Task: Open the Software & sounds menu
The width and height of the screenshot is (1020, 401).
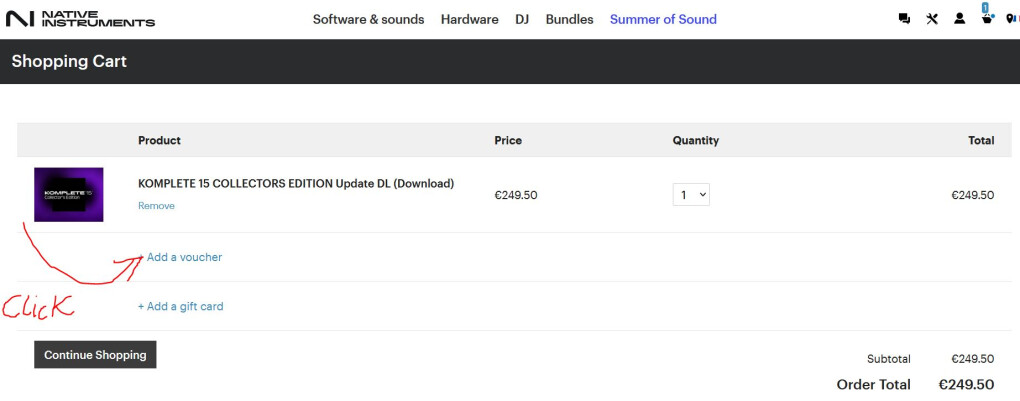Action: [368, 20]
